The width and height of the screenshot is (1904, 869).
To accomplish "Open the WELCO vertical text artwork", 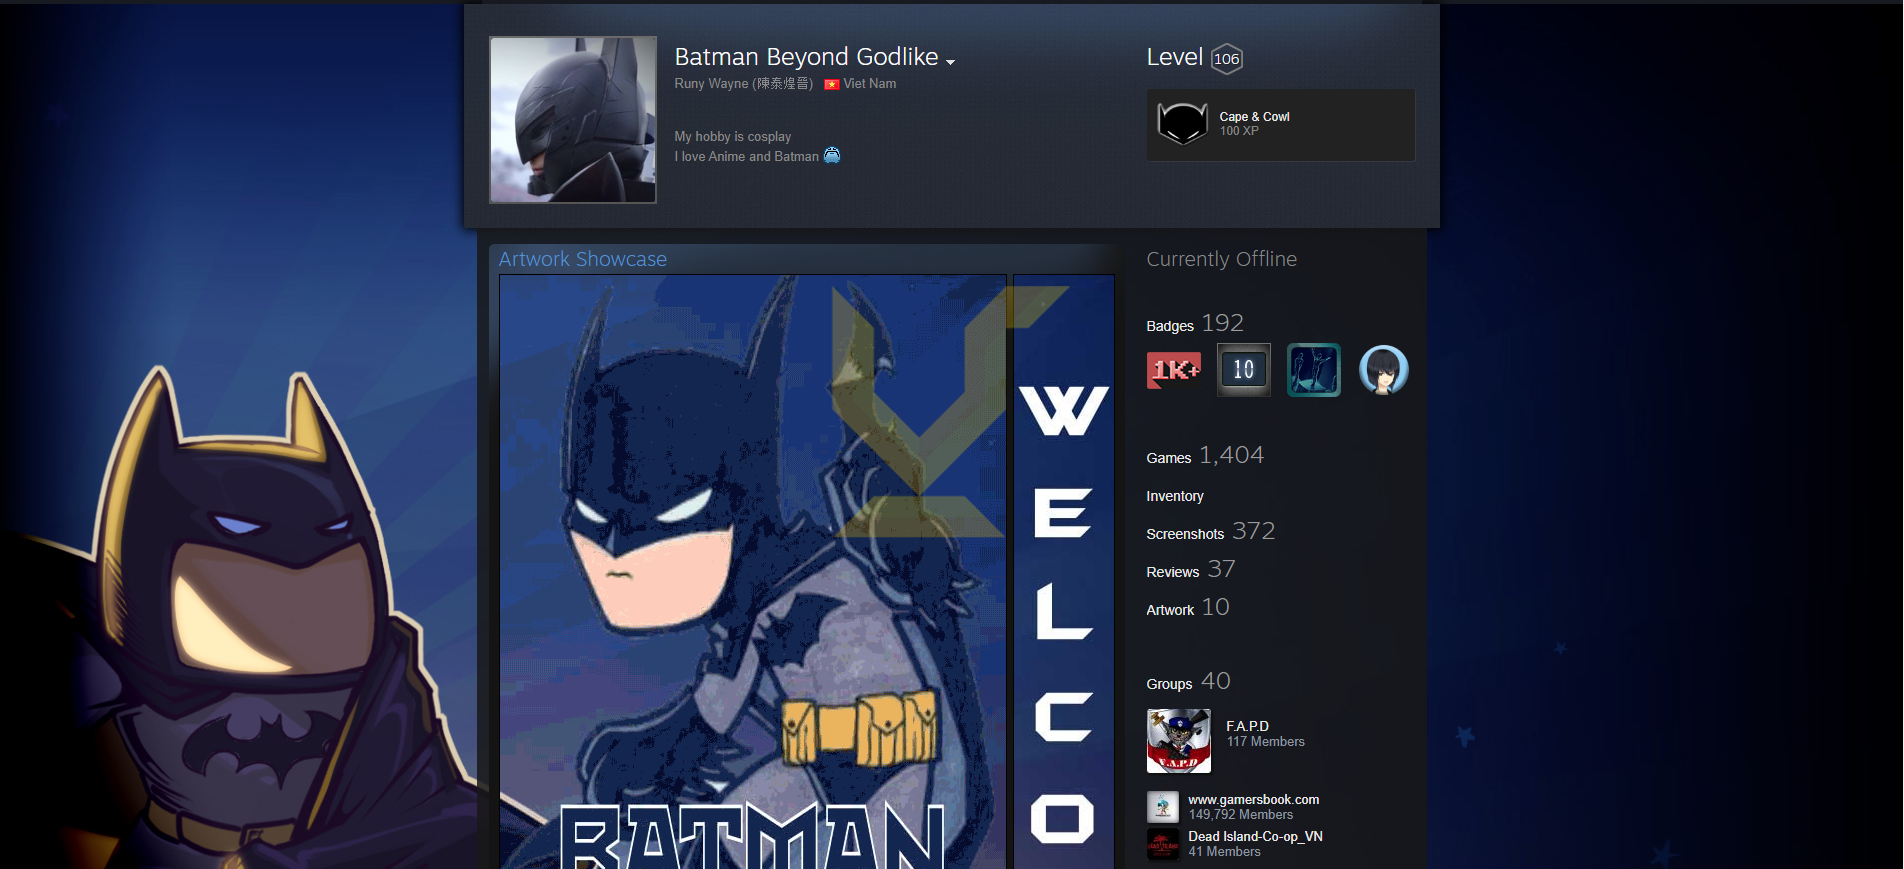I will coord(1063,570).
